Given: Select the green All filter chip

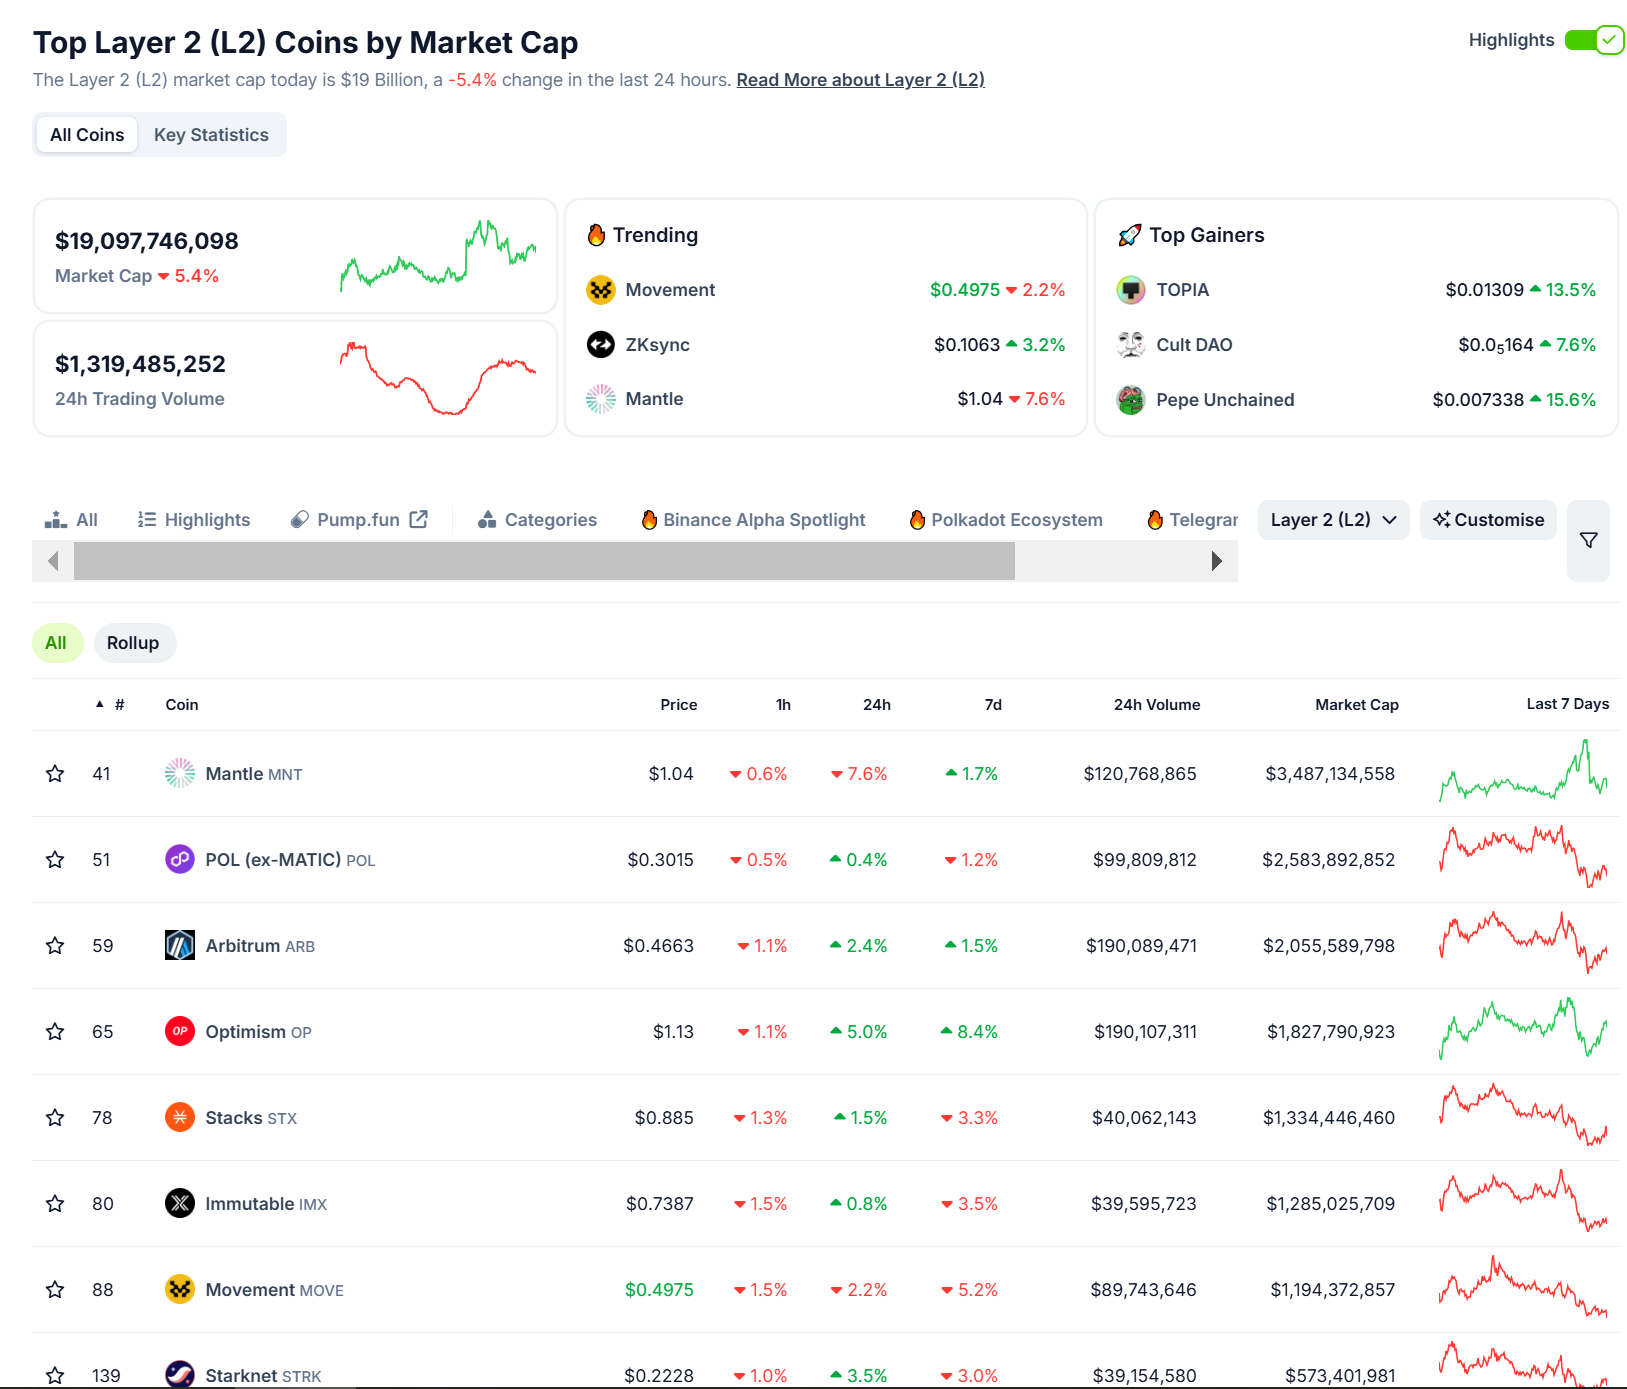Looking at the screenshot, I should pos(56,643).
